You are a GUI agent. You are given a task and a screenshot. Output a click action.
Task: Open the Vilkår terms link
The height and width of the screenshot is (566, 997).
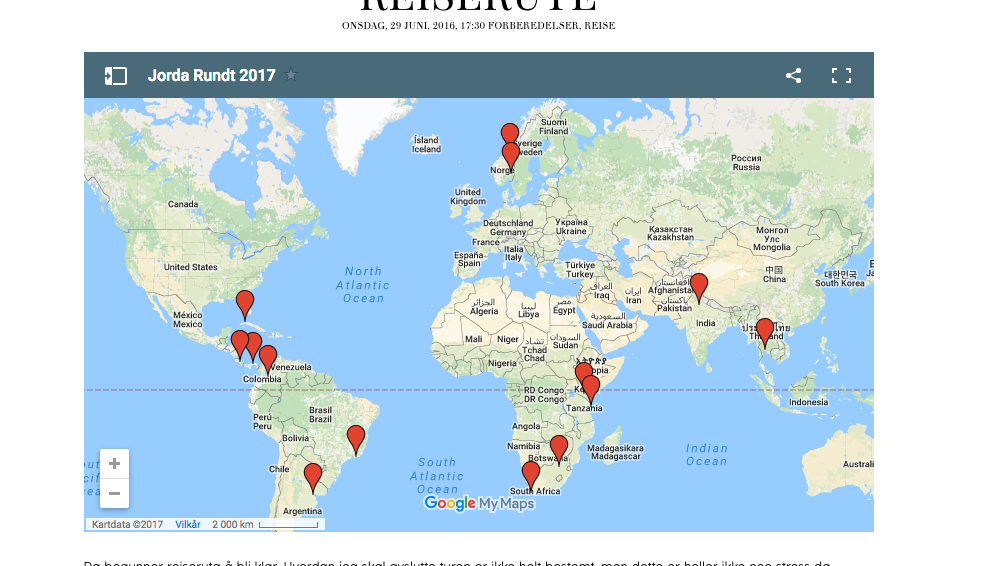coord(188,524)
